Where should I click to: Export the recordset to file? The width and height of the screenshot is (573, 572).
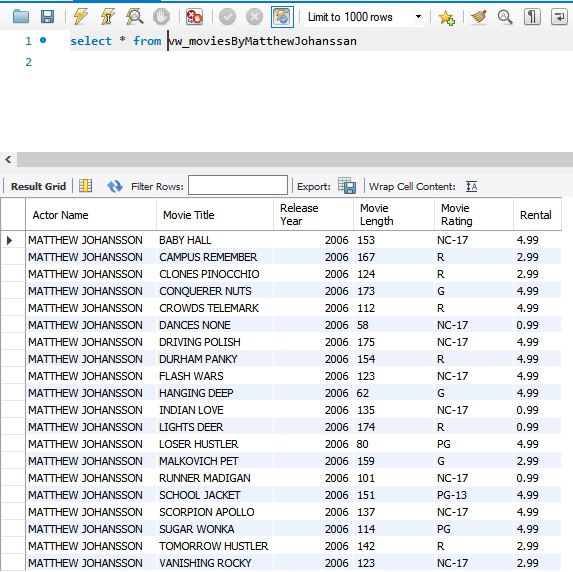tap(347, 186)
